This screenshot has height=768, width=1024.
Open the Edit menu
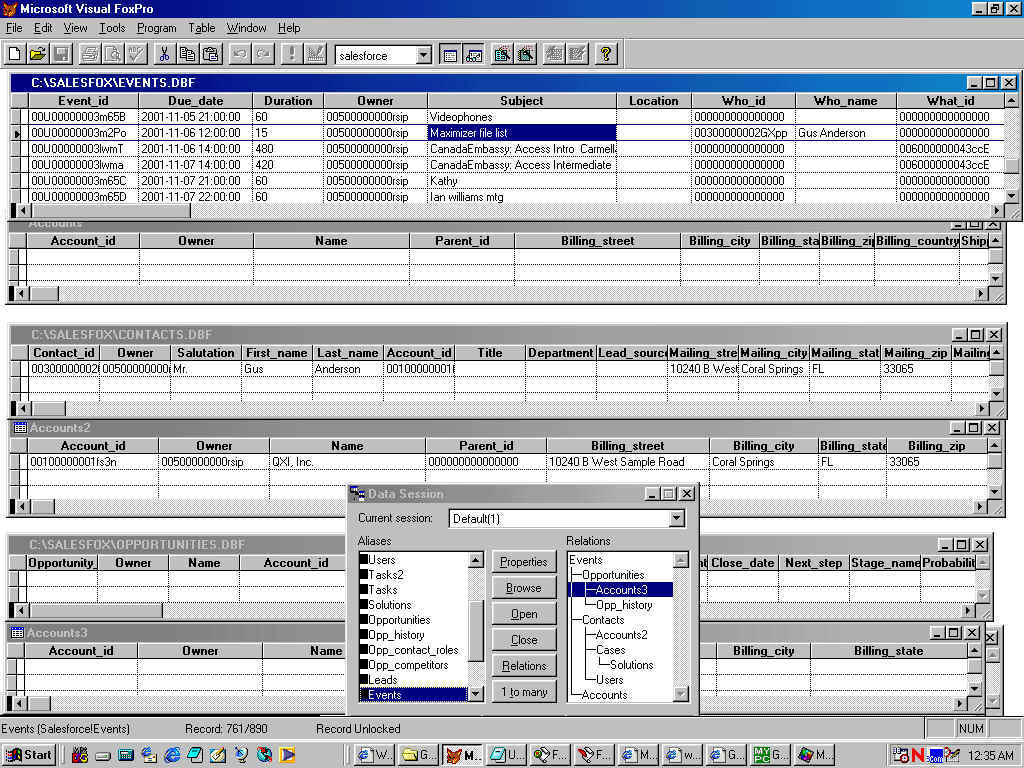(x=43, y=28)
